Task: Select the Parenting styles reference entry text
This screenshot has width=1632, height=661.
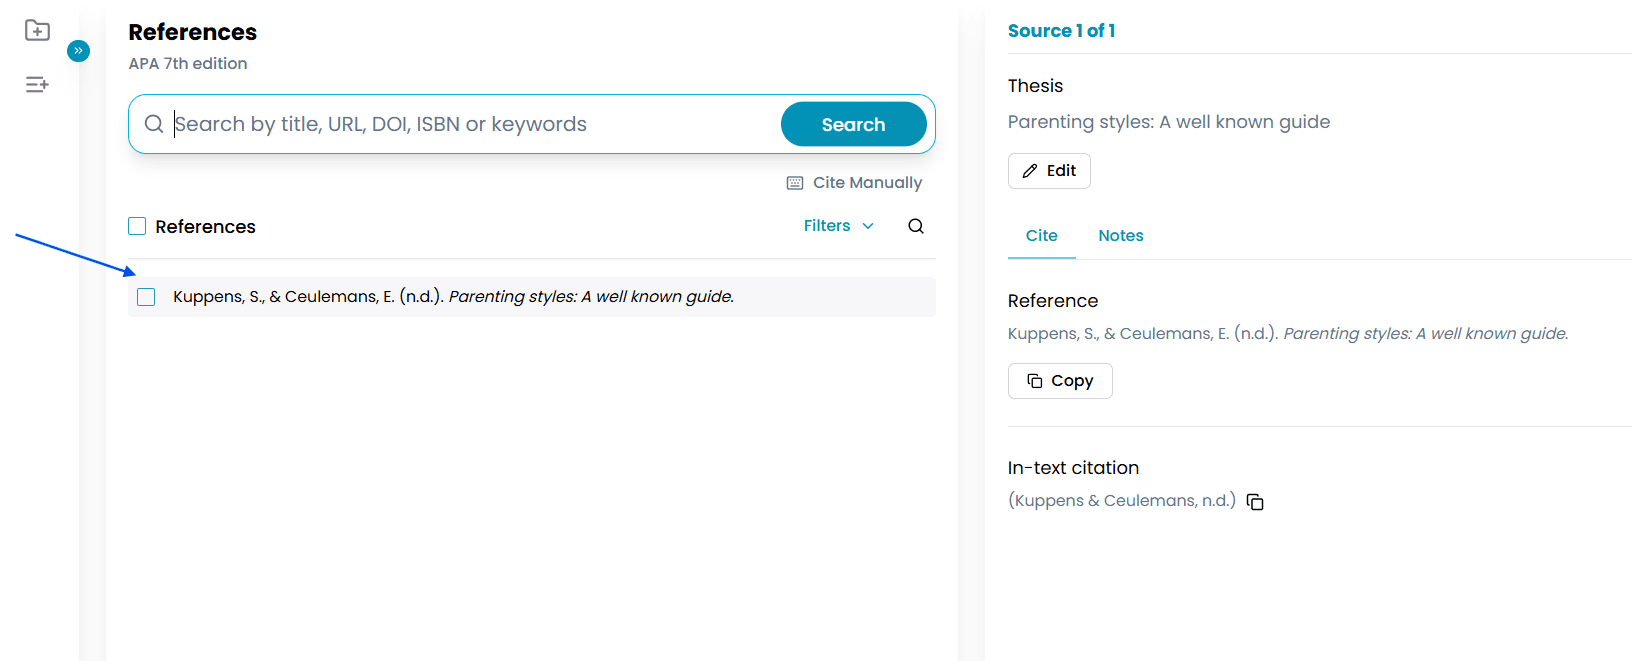Action: [453, 297]
